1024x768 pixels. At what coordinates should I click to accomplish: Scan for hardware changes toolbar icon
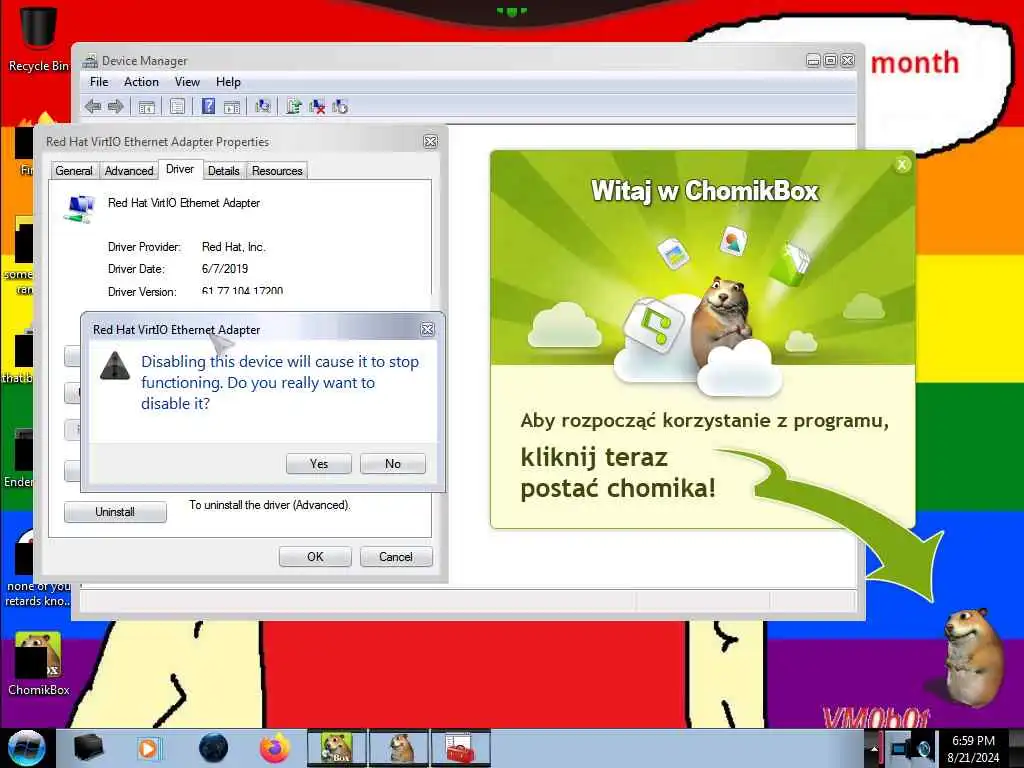263,106
